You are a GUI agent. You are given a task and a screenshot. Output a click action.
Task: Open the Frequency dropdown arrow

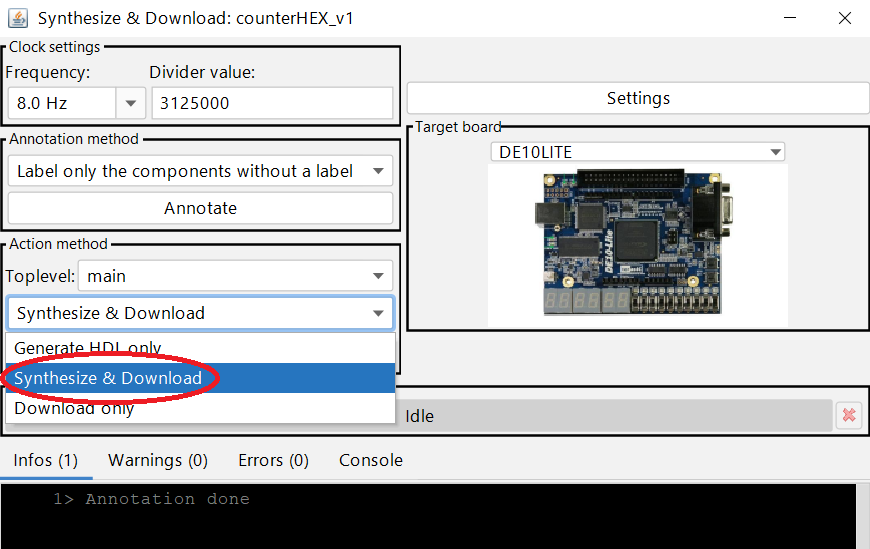pyautogui.click(x=131, y=103)
